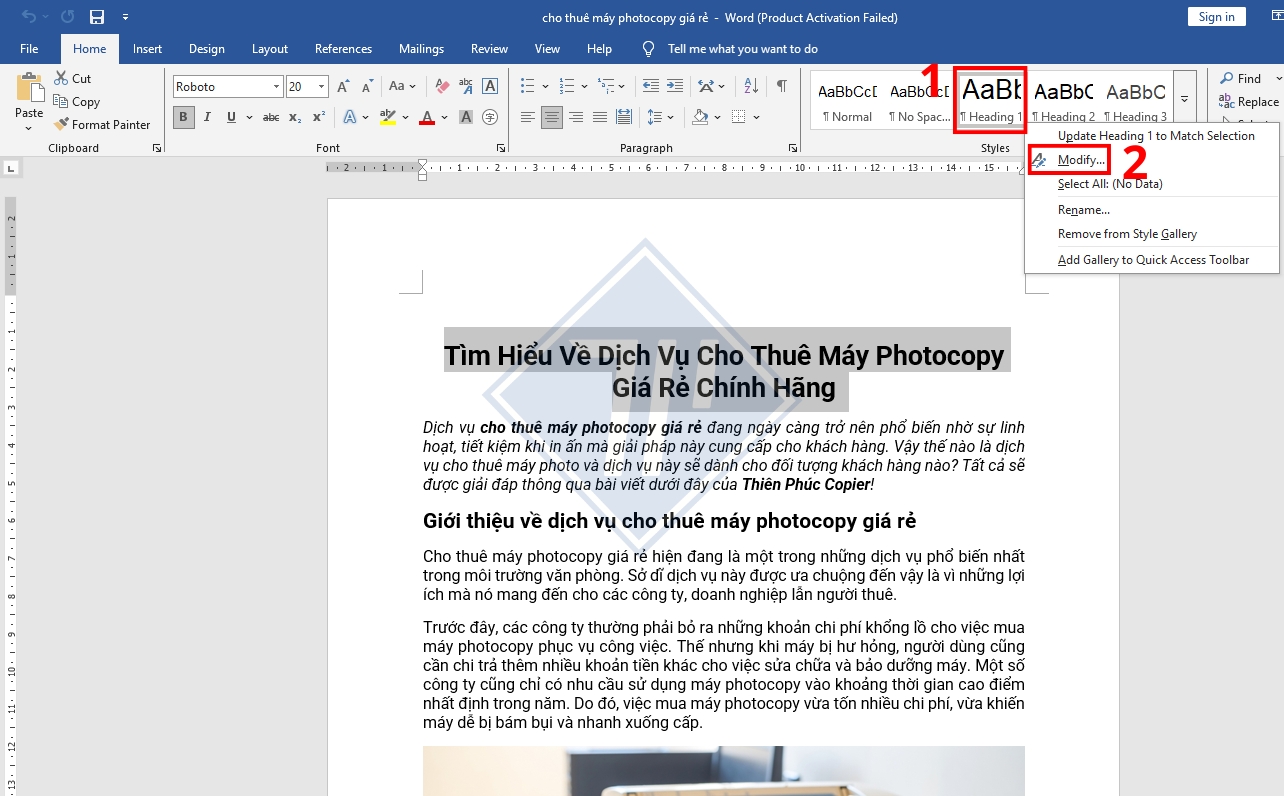This screenshot has width=1284, height=796.
Task: Click the Center alignment icon
Action: (552, 118)
